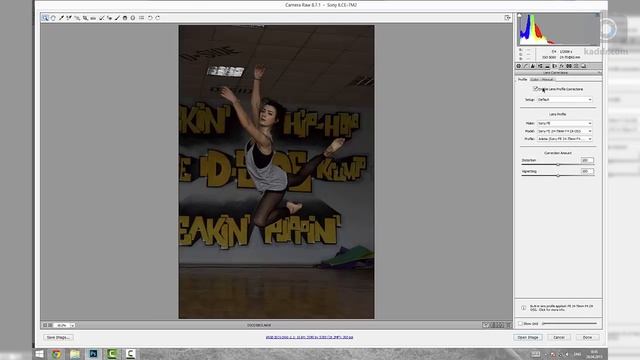Rotate image 90° clockwise
The image size is (640, 360).
point(158,18)
